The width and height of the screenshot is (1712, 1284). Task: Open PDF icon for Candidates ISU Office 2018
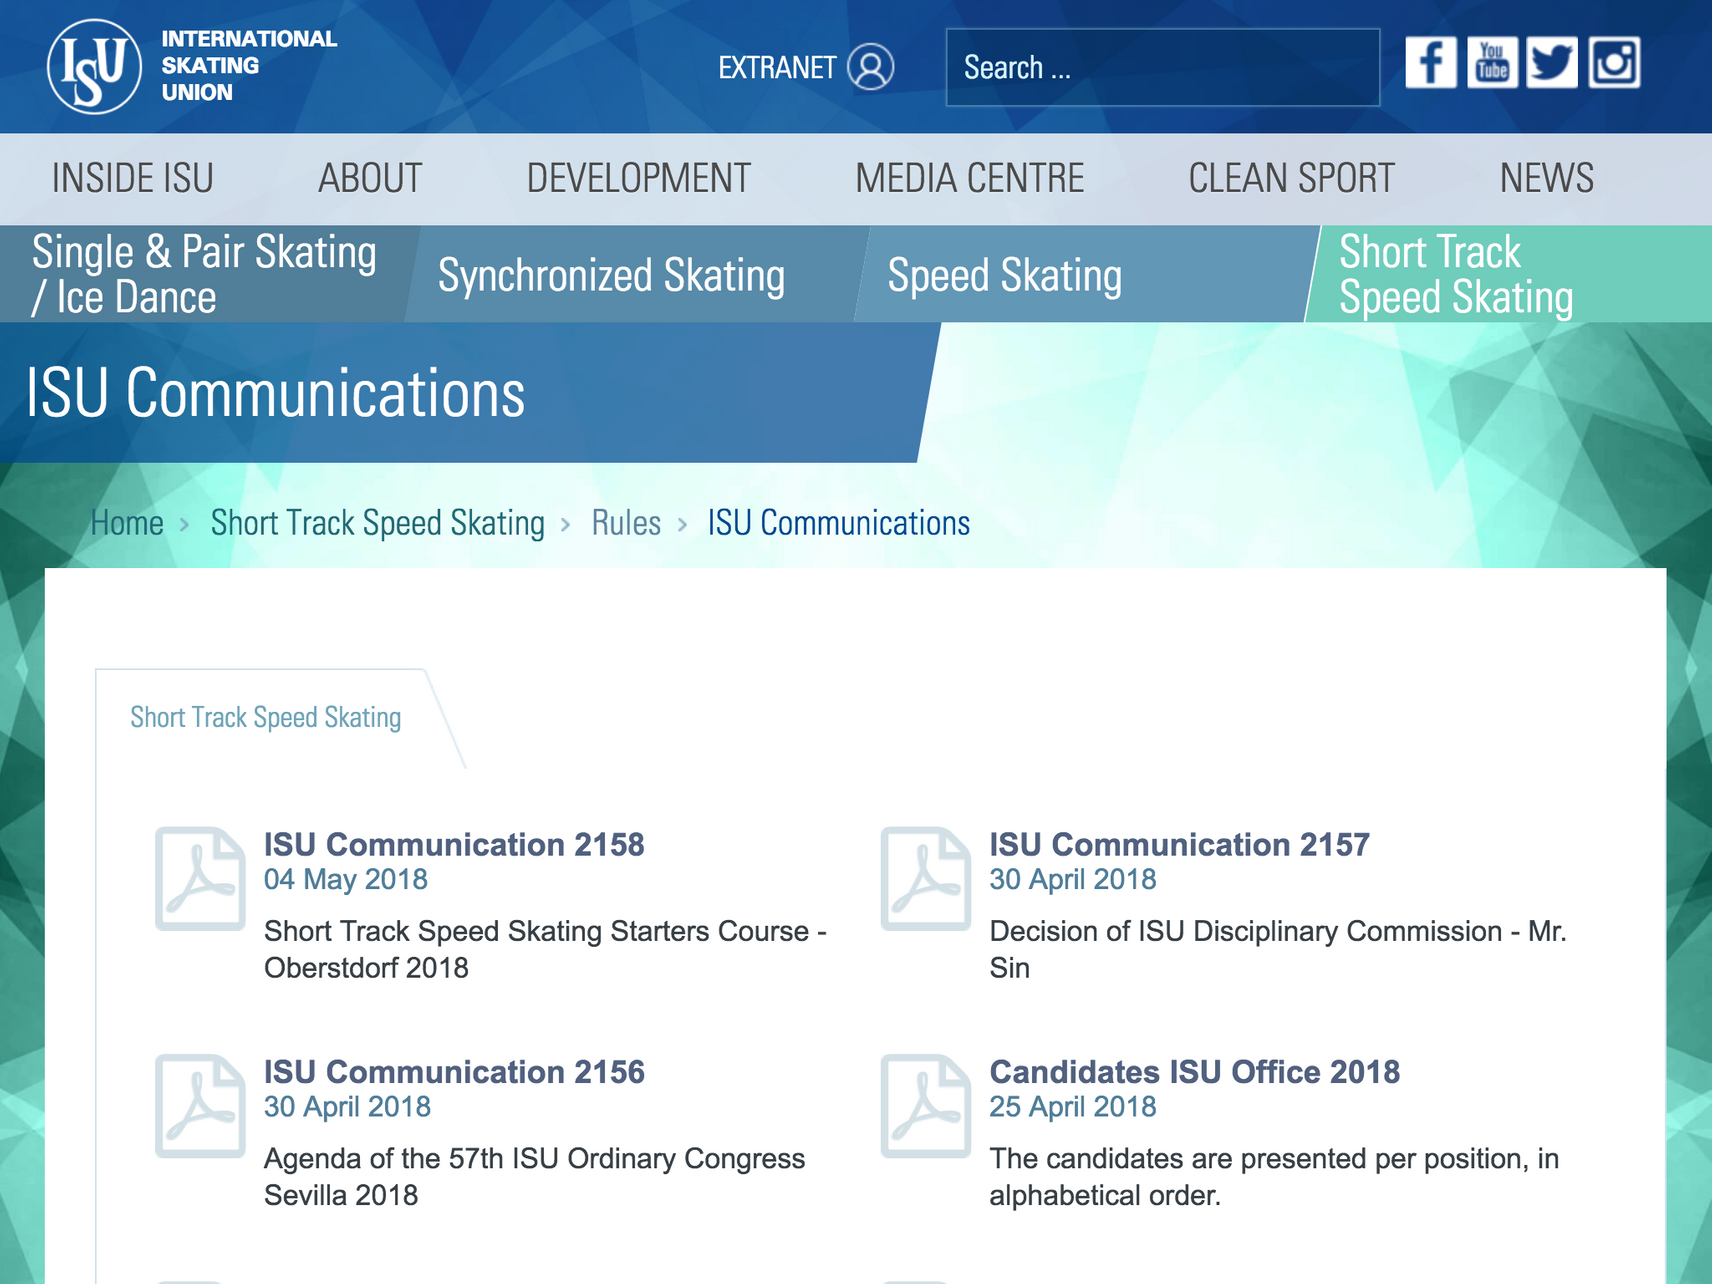(x=926, y=1106)
